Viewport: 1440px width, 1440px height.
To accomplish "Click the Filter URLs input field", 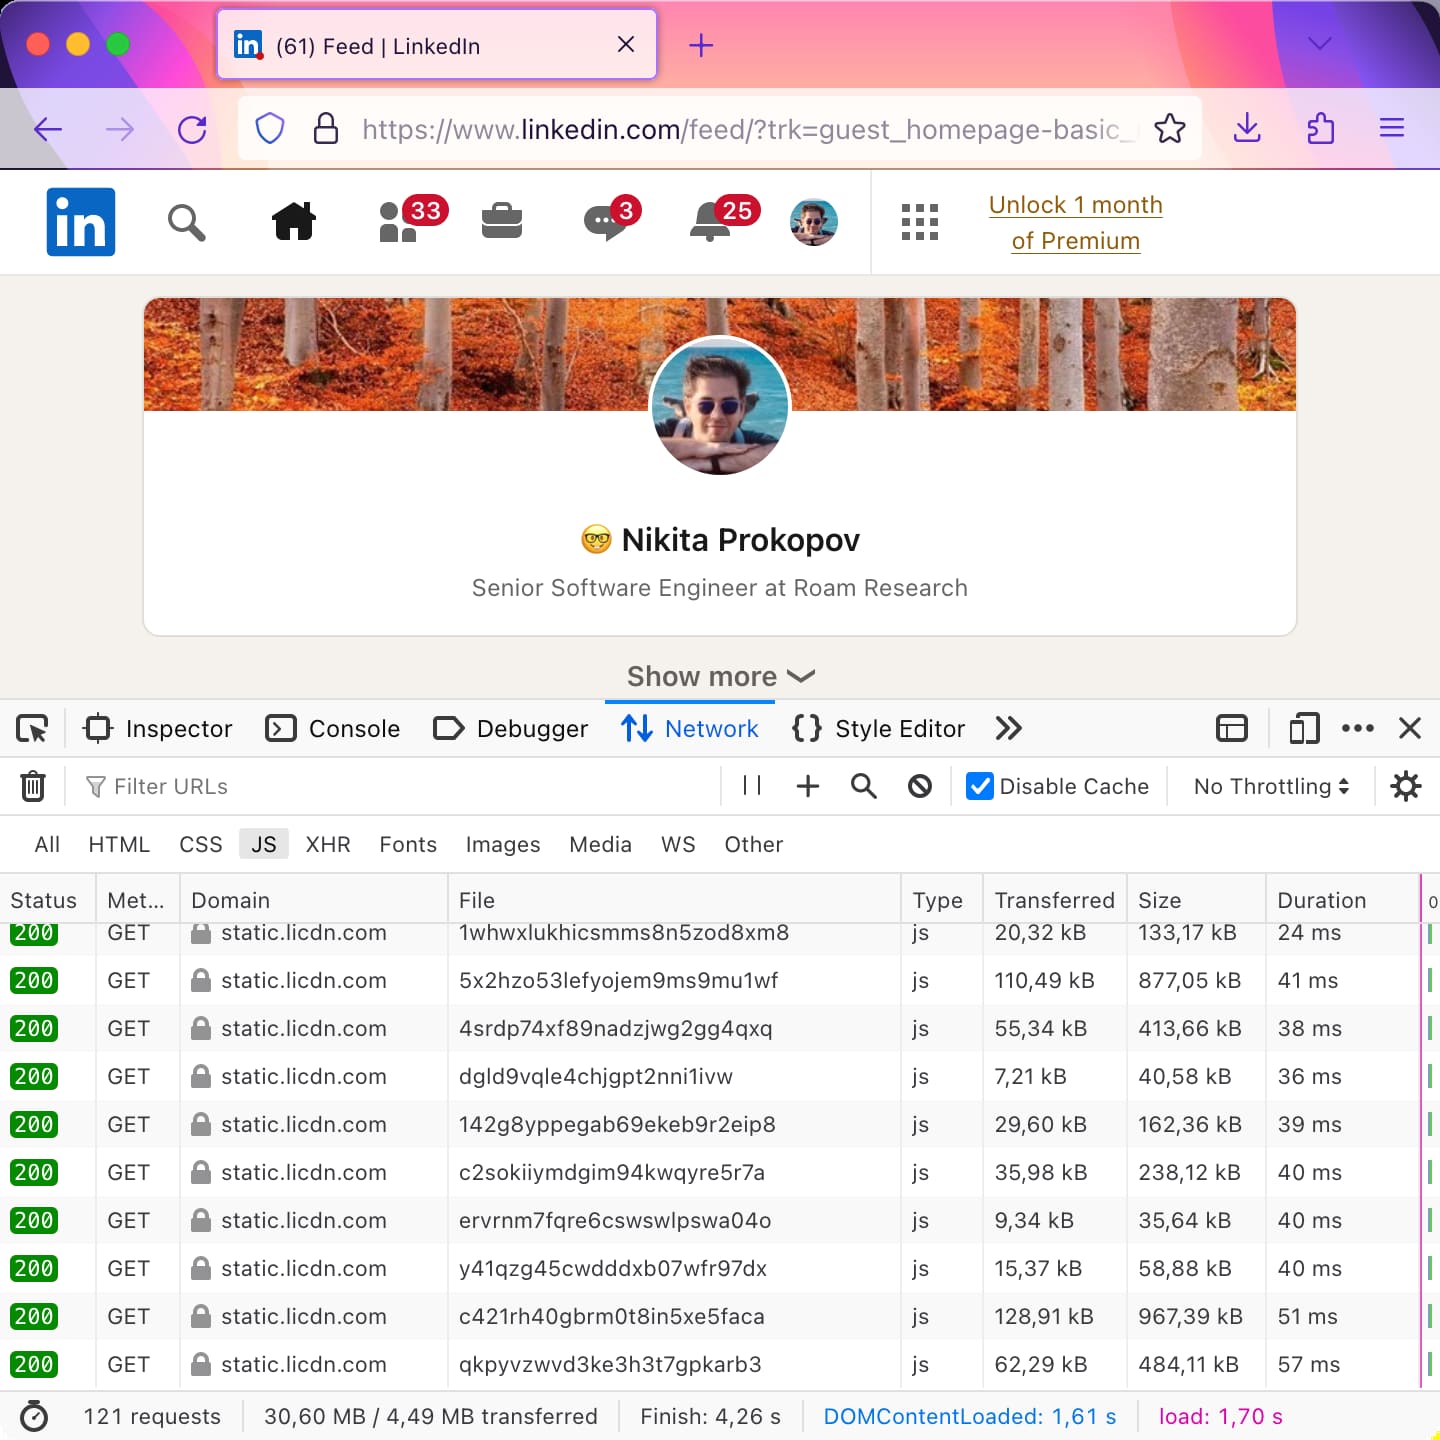I will tap(300, 786).
